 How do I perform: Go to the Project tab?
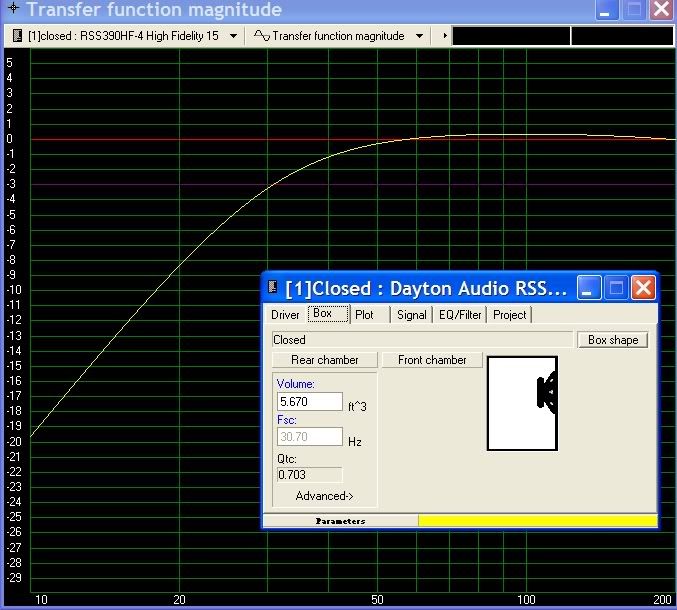(509, 315)
